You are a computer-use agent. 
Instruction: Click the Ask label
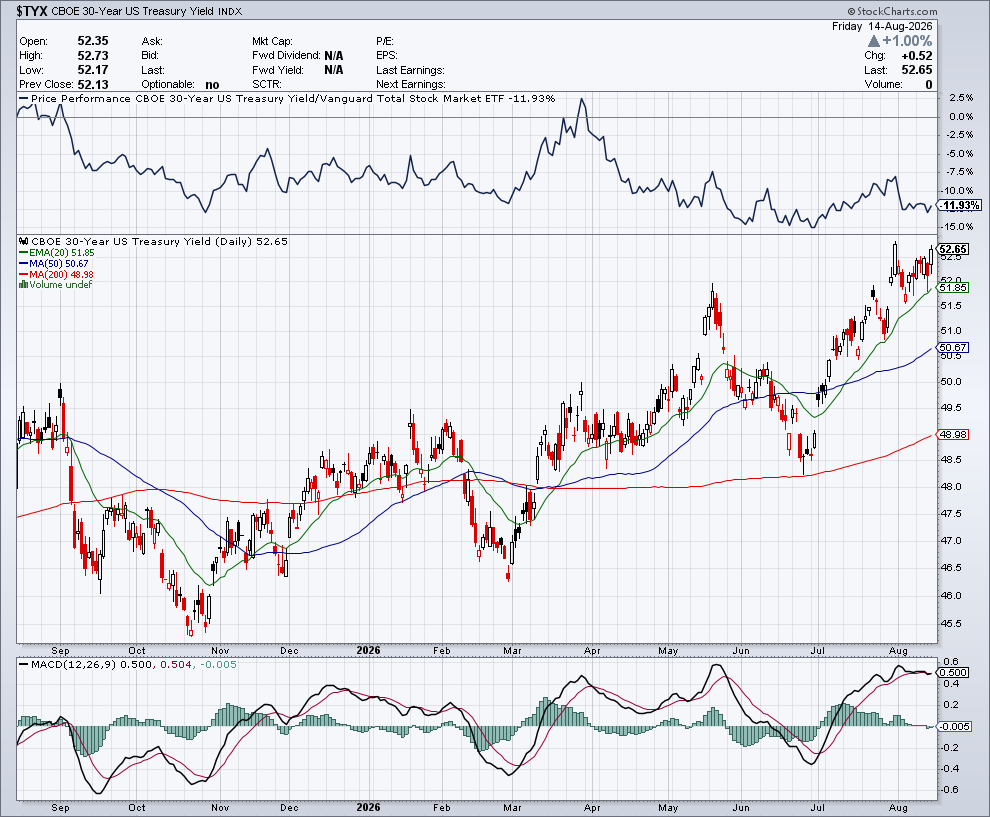point(152,41)
